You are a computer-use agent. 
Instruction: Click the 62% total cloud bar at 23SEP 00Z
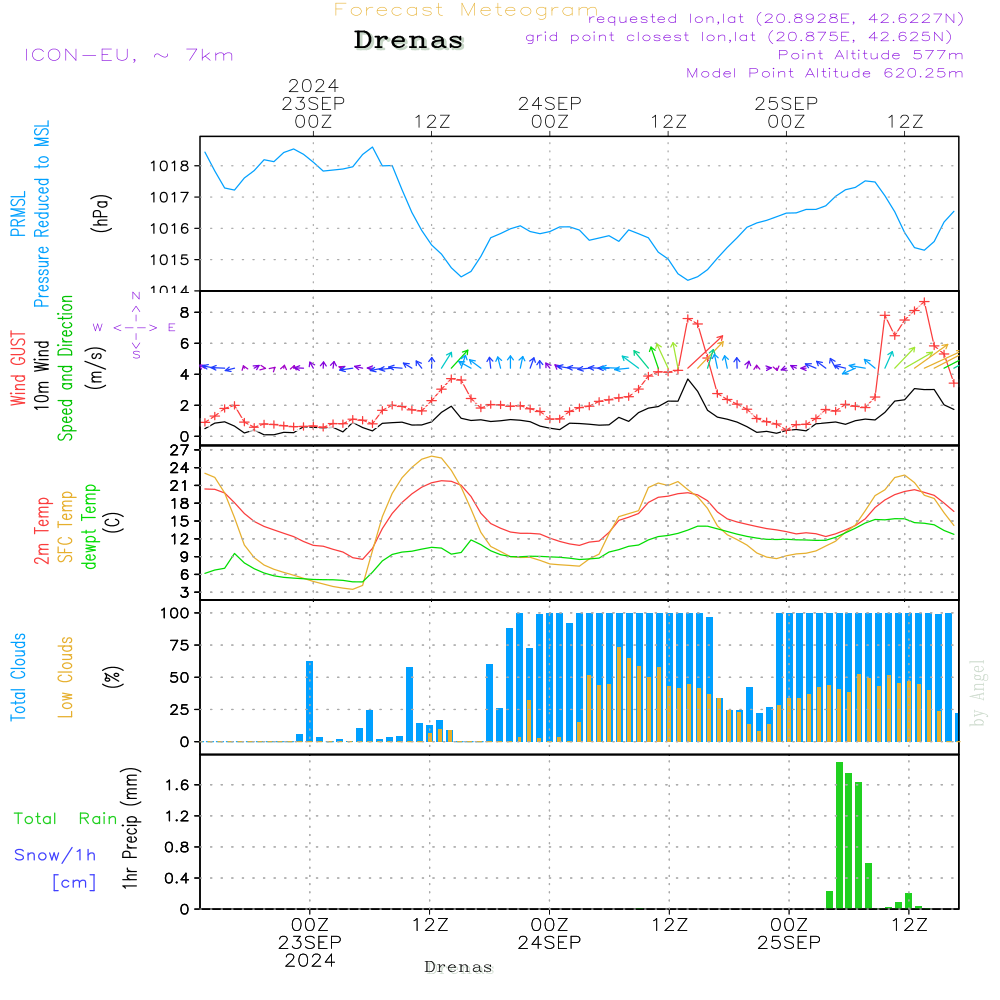coord(310,702)
